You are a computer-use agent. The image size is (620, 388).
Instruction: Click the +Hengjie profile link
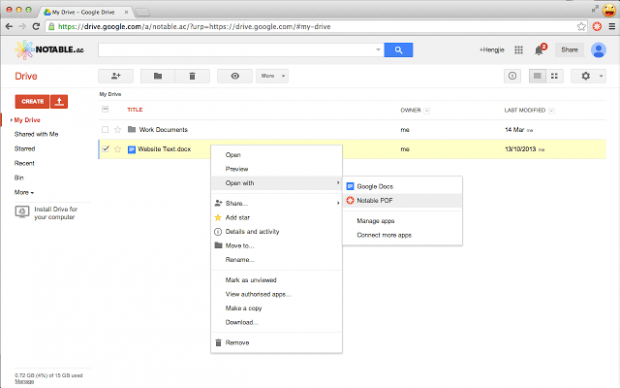pyautogui.click(x=492, y=50)
